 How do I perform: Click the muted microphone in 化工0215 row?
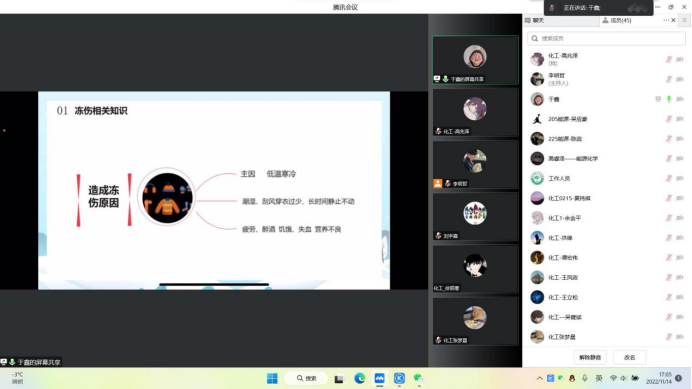(x=669, y=198)
